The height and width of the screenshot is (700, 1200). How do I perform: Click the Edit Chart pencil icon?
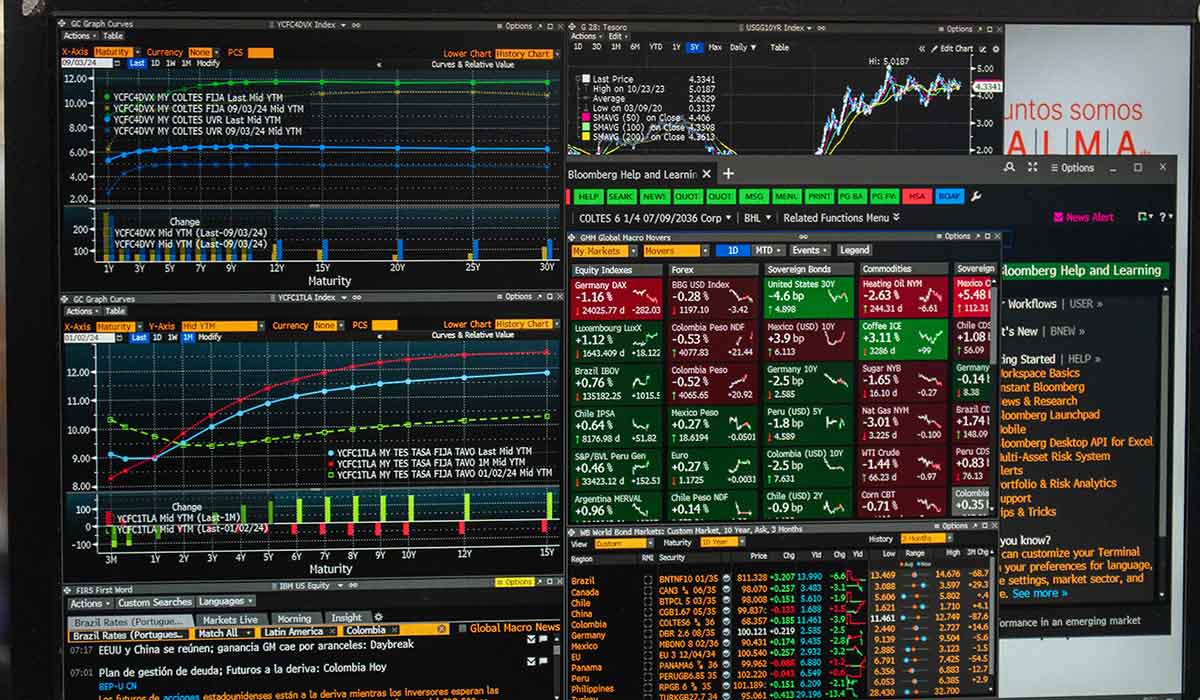coord(933,48)
